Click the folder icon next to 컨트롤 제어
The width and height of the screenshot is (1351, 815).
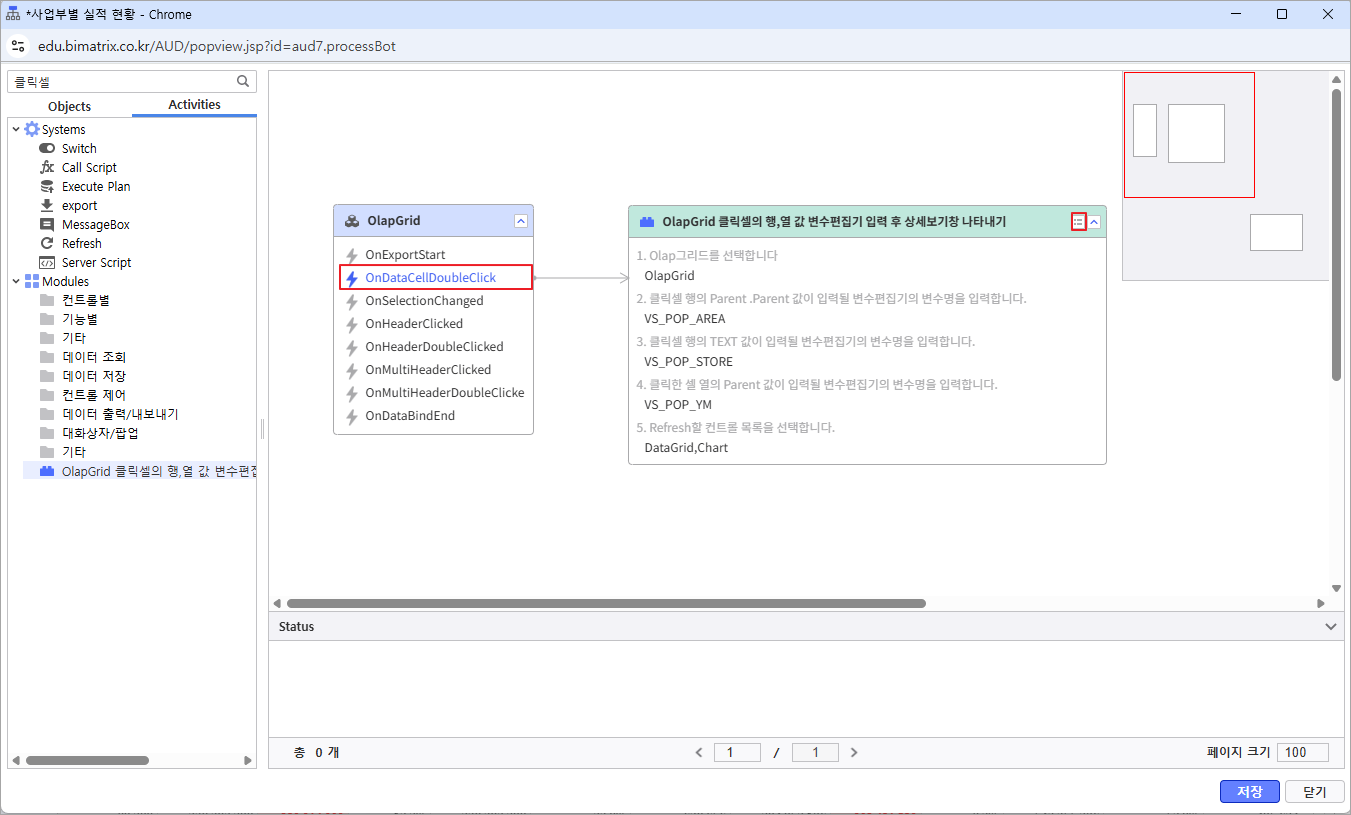(x=47, y=395)
